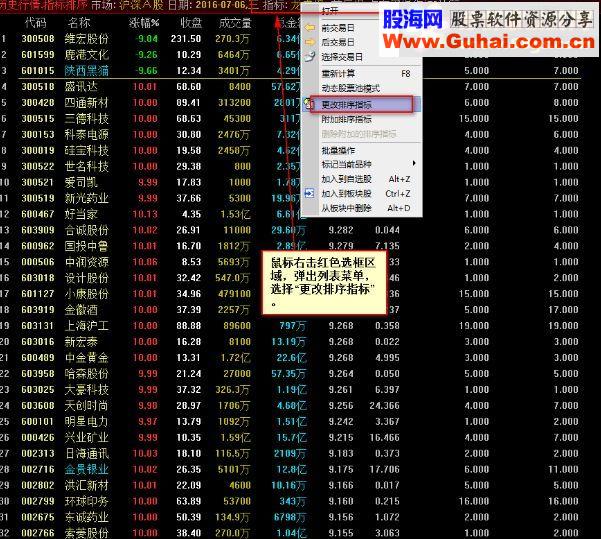Select stock name 日海通讯
601x539 pixels.
(87, 454)
